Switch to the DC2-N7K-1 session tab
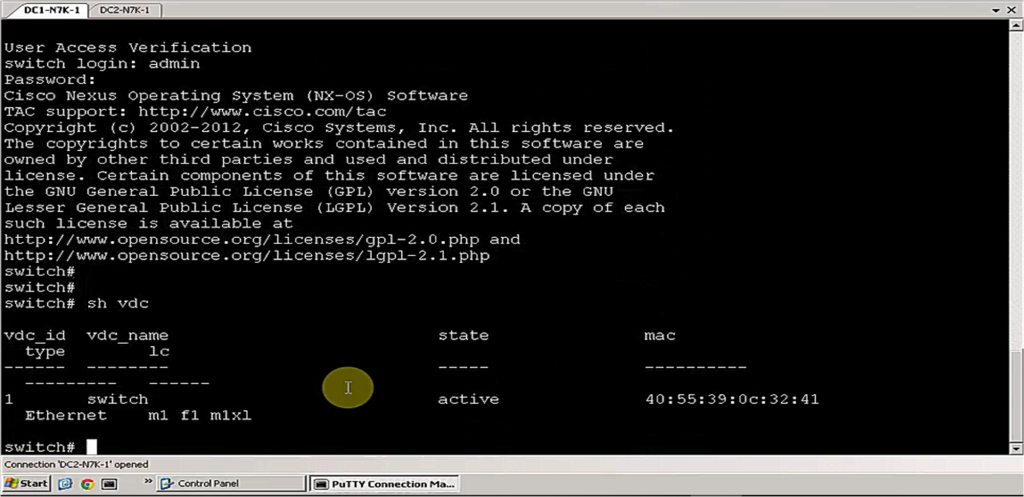The height and width of the screenshot is (497, 1024). click(x=124, y=10)
